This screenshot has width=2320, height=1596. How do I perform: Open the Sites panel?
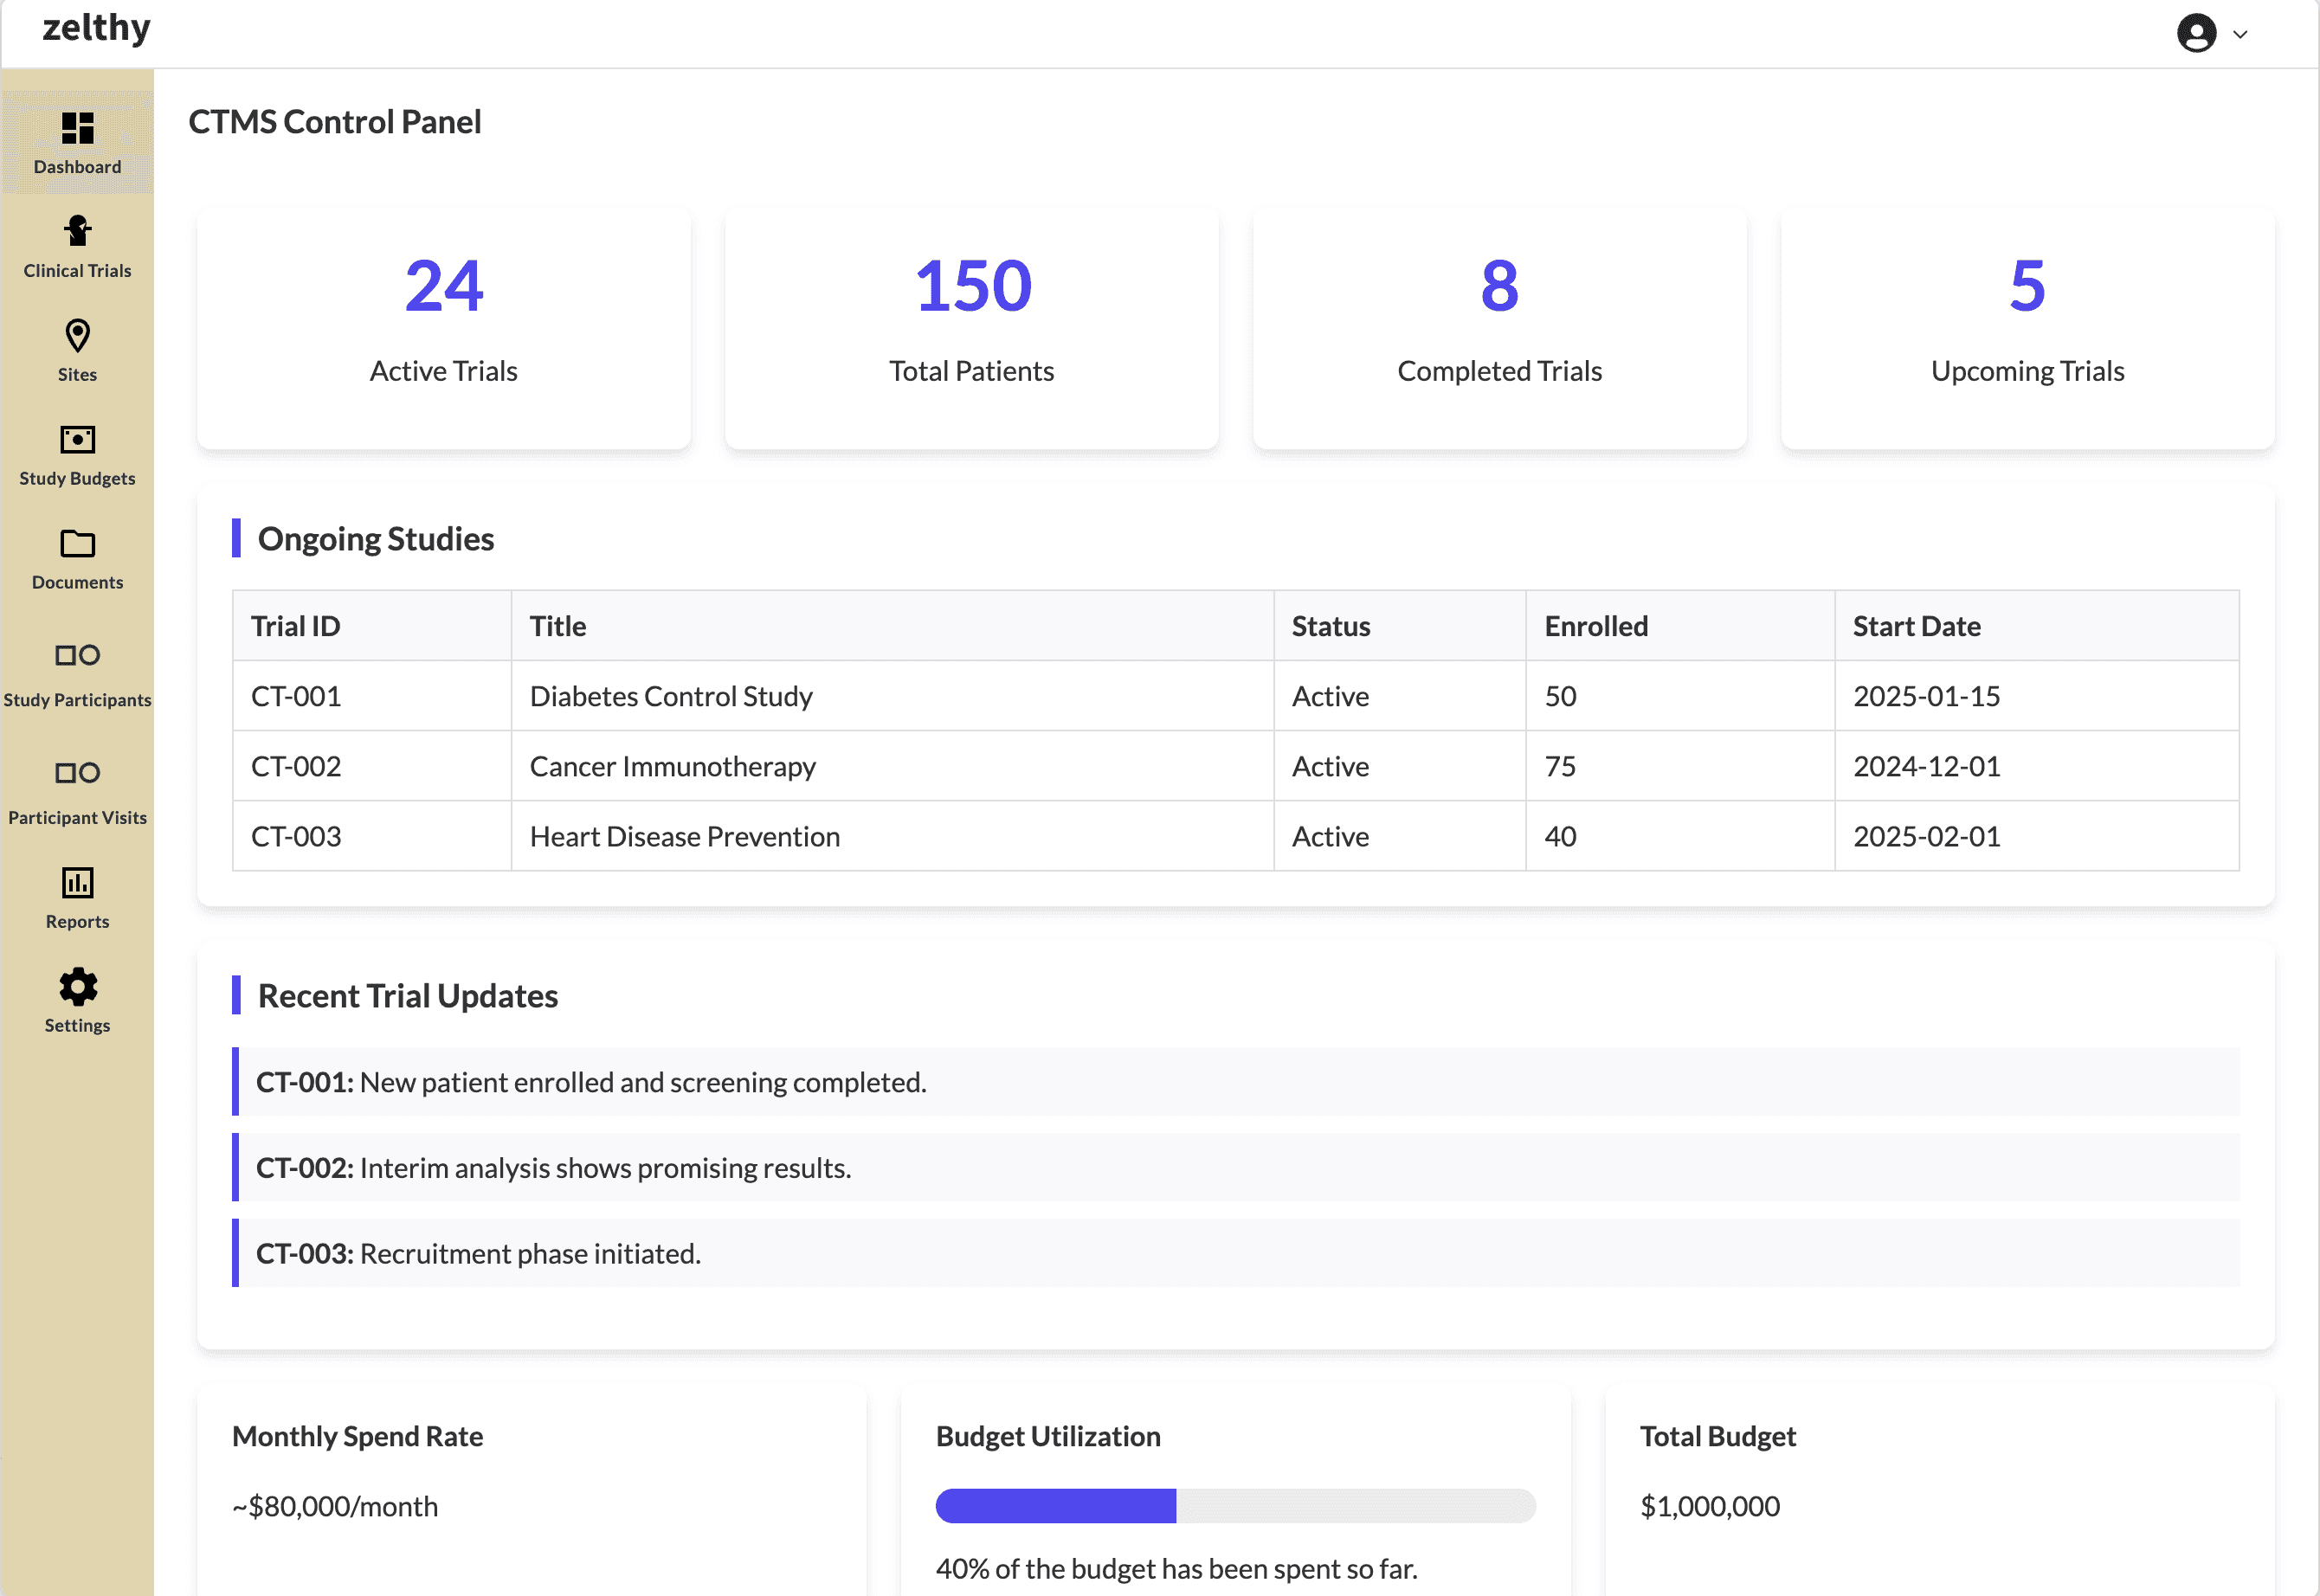[76, 349]
